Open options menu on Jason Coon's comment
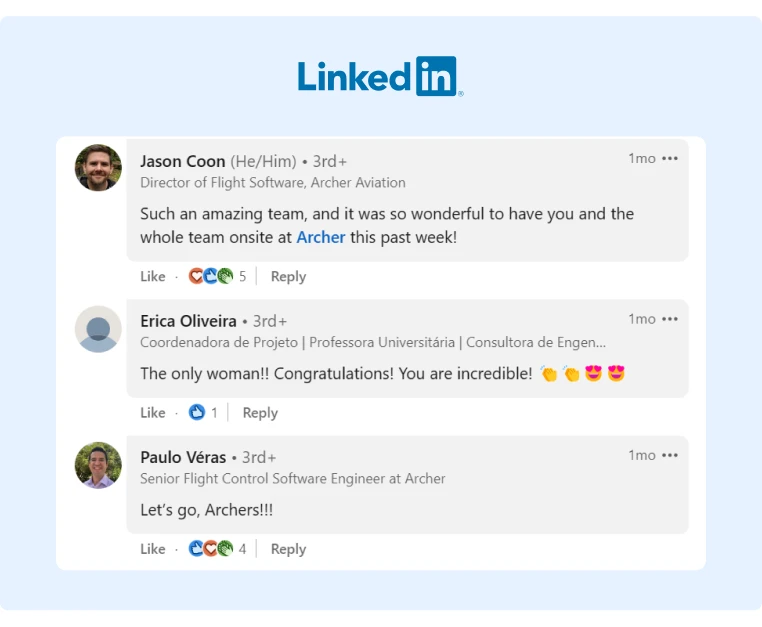762x627 pixels. pos(670,158)
